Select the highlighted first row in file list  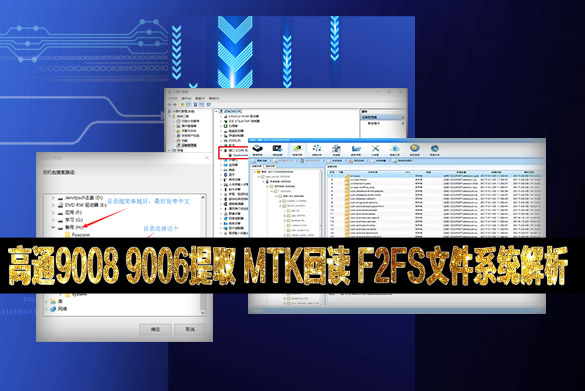point(435,175)
